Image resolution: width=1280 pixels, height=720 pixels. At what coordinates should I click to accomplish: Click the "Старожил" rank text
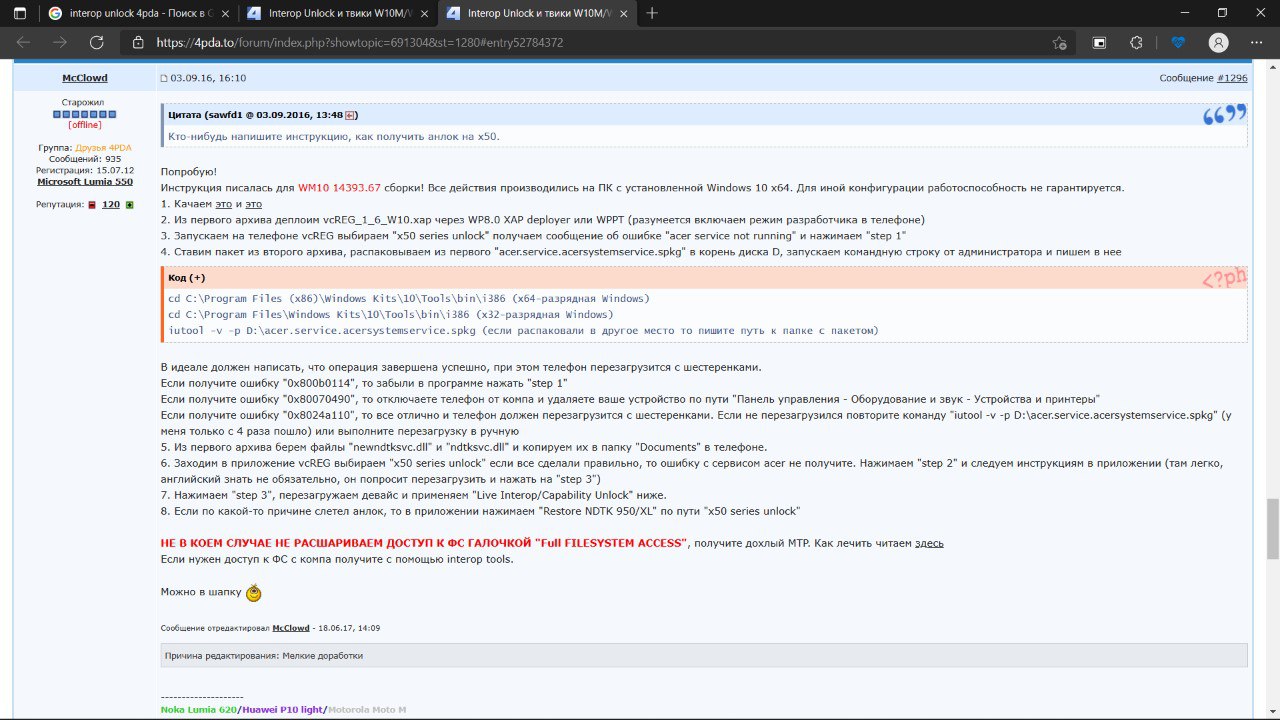tap(85, 102)
